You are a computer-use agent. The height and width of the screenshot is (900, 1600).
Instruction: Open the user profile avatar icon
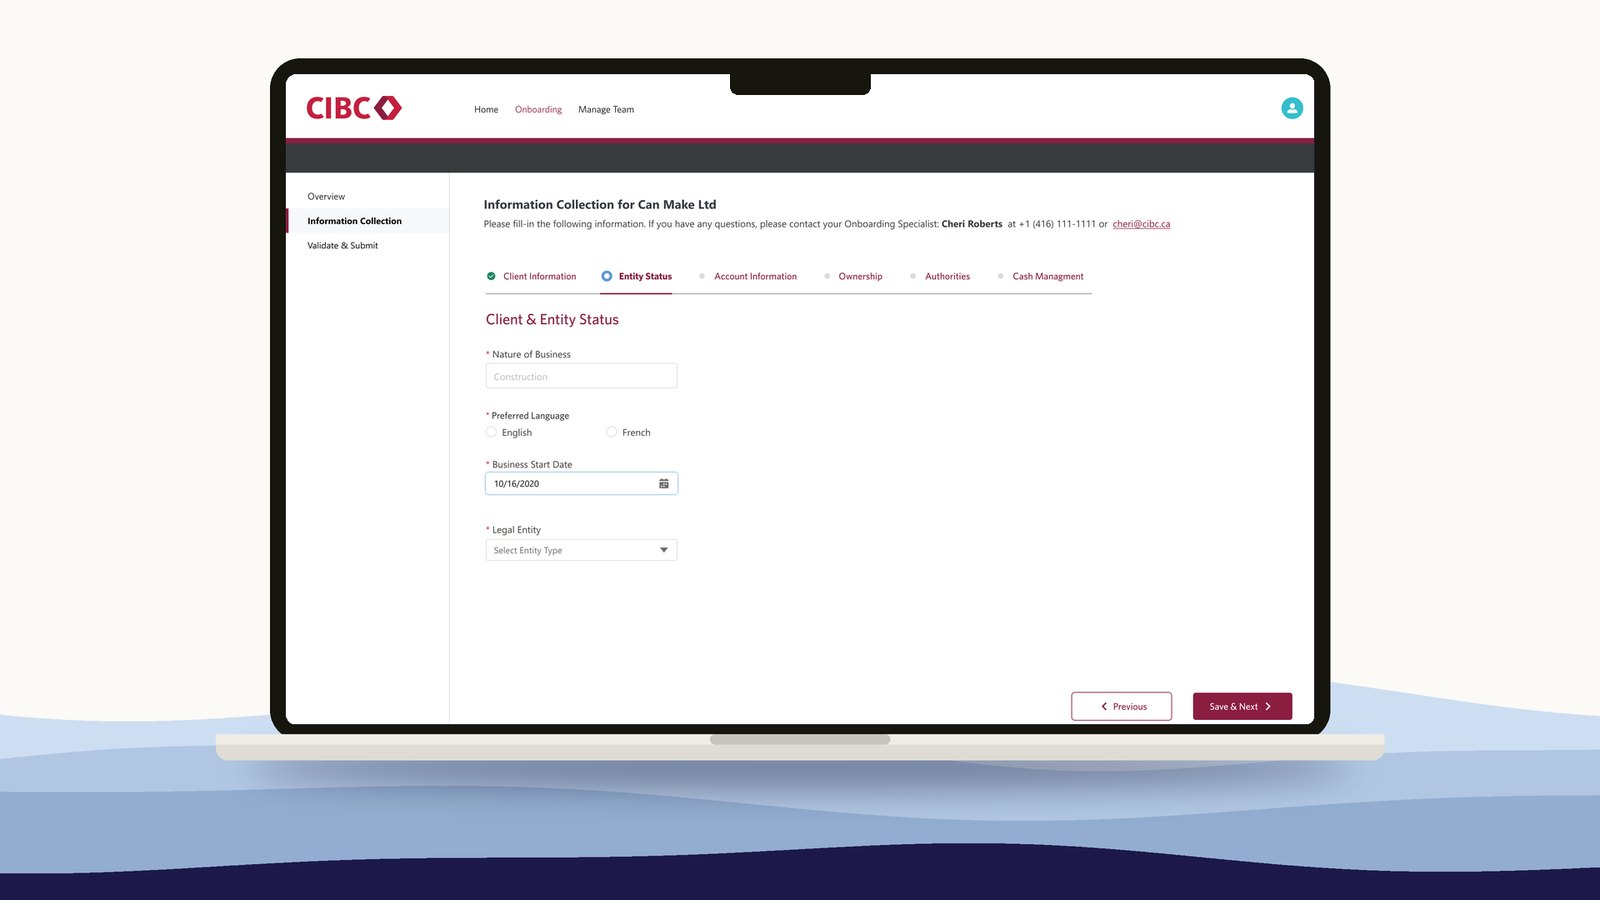click(1292, 108)
